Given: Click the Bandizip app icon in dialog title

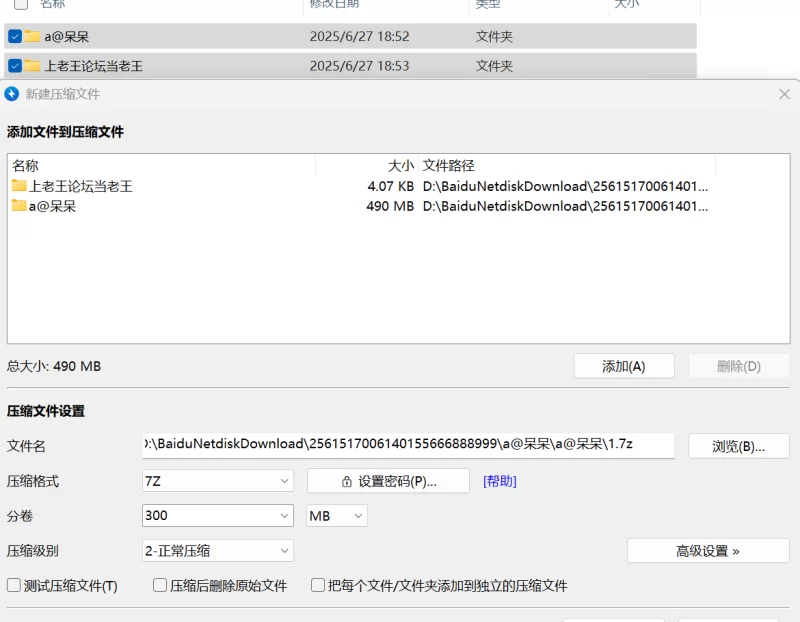Looking at the screenshot, I should tap(11, 94).
